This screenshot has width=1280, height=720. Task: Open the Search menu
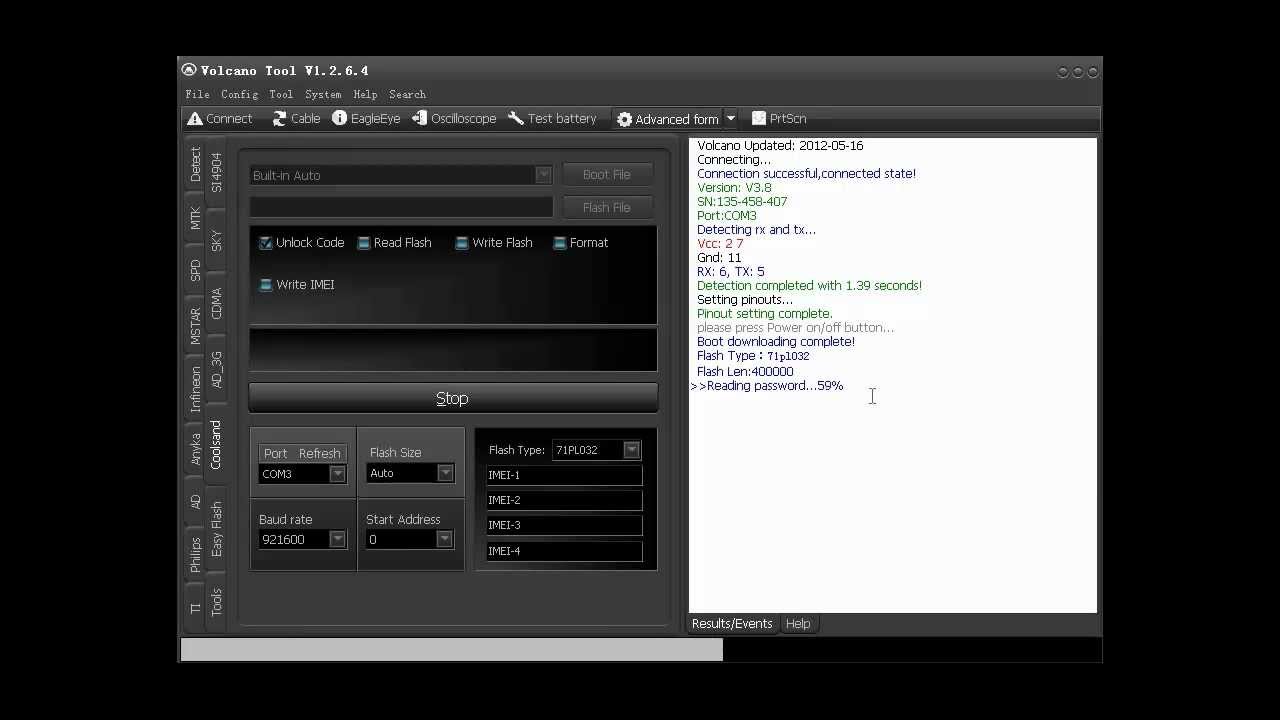tap(407, 94)
